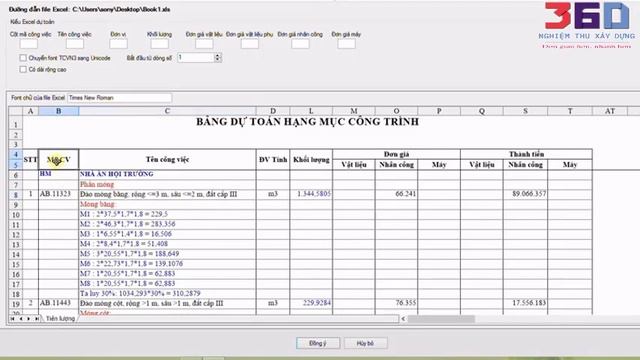The height and width of the screenshot is (360, 640).
Task: Select column header S
Action: point(525,111)
